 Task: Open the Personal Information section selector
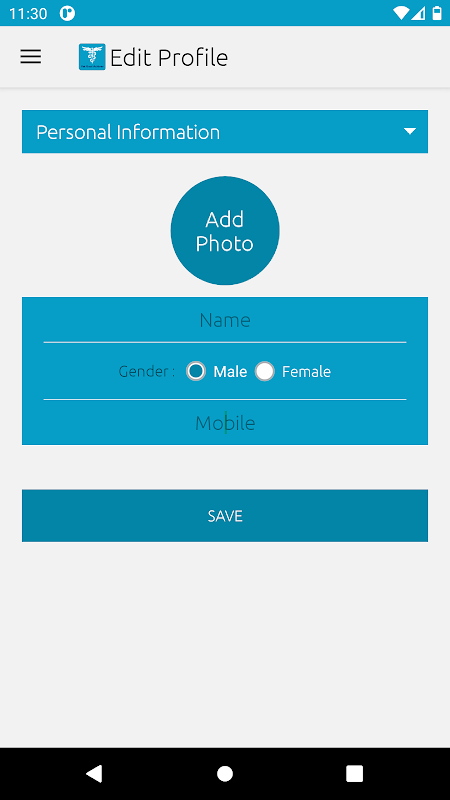(225, 132)
